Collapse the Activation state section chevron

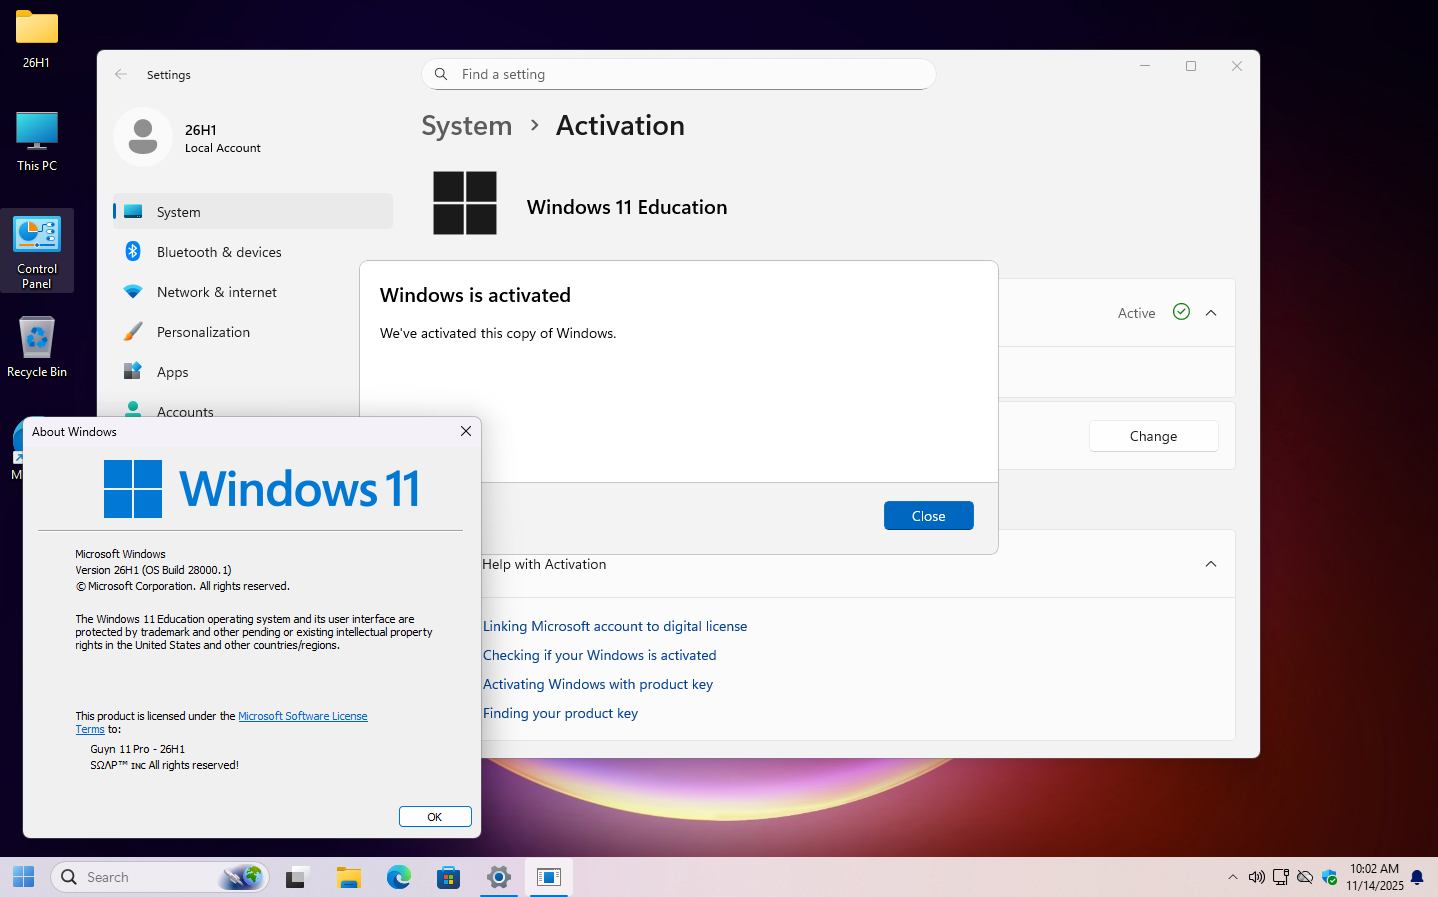[1211, 313]
